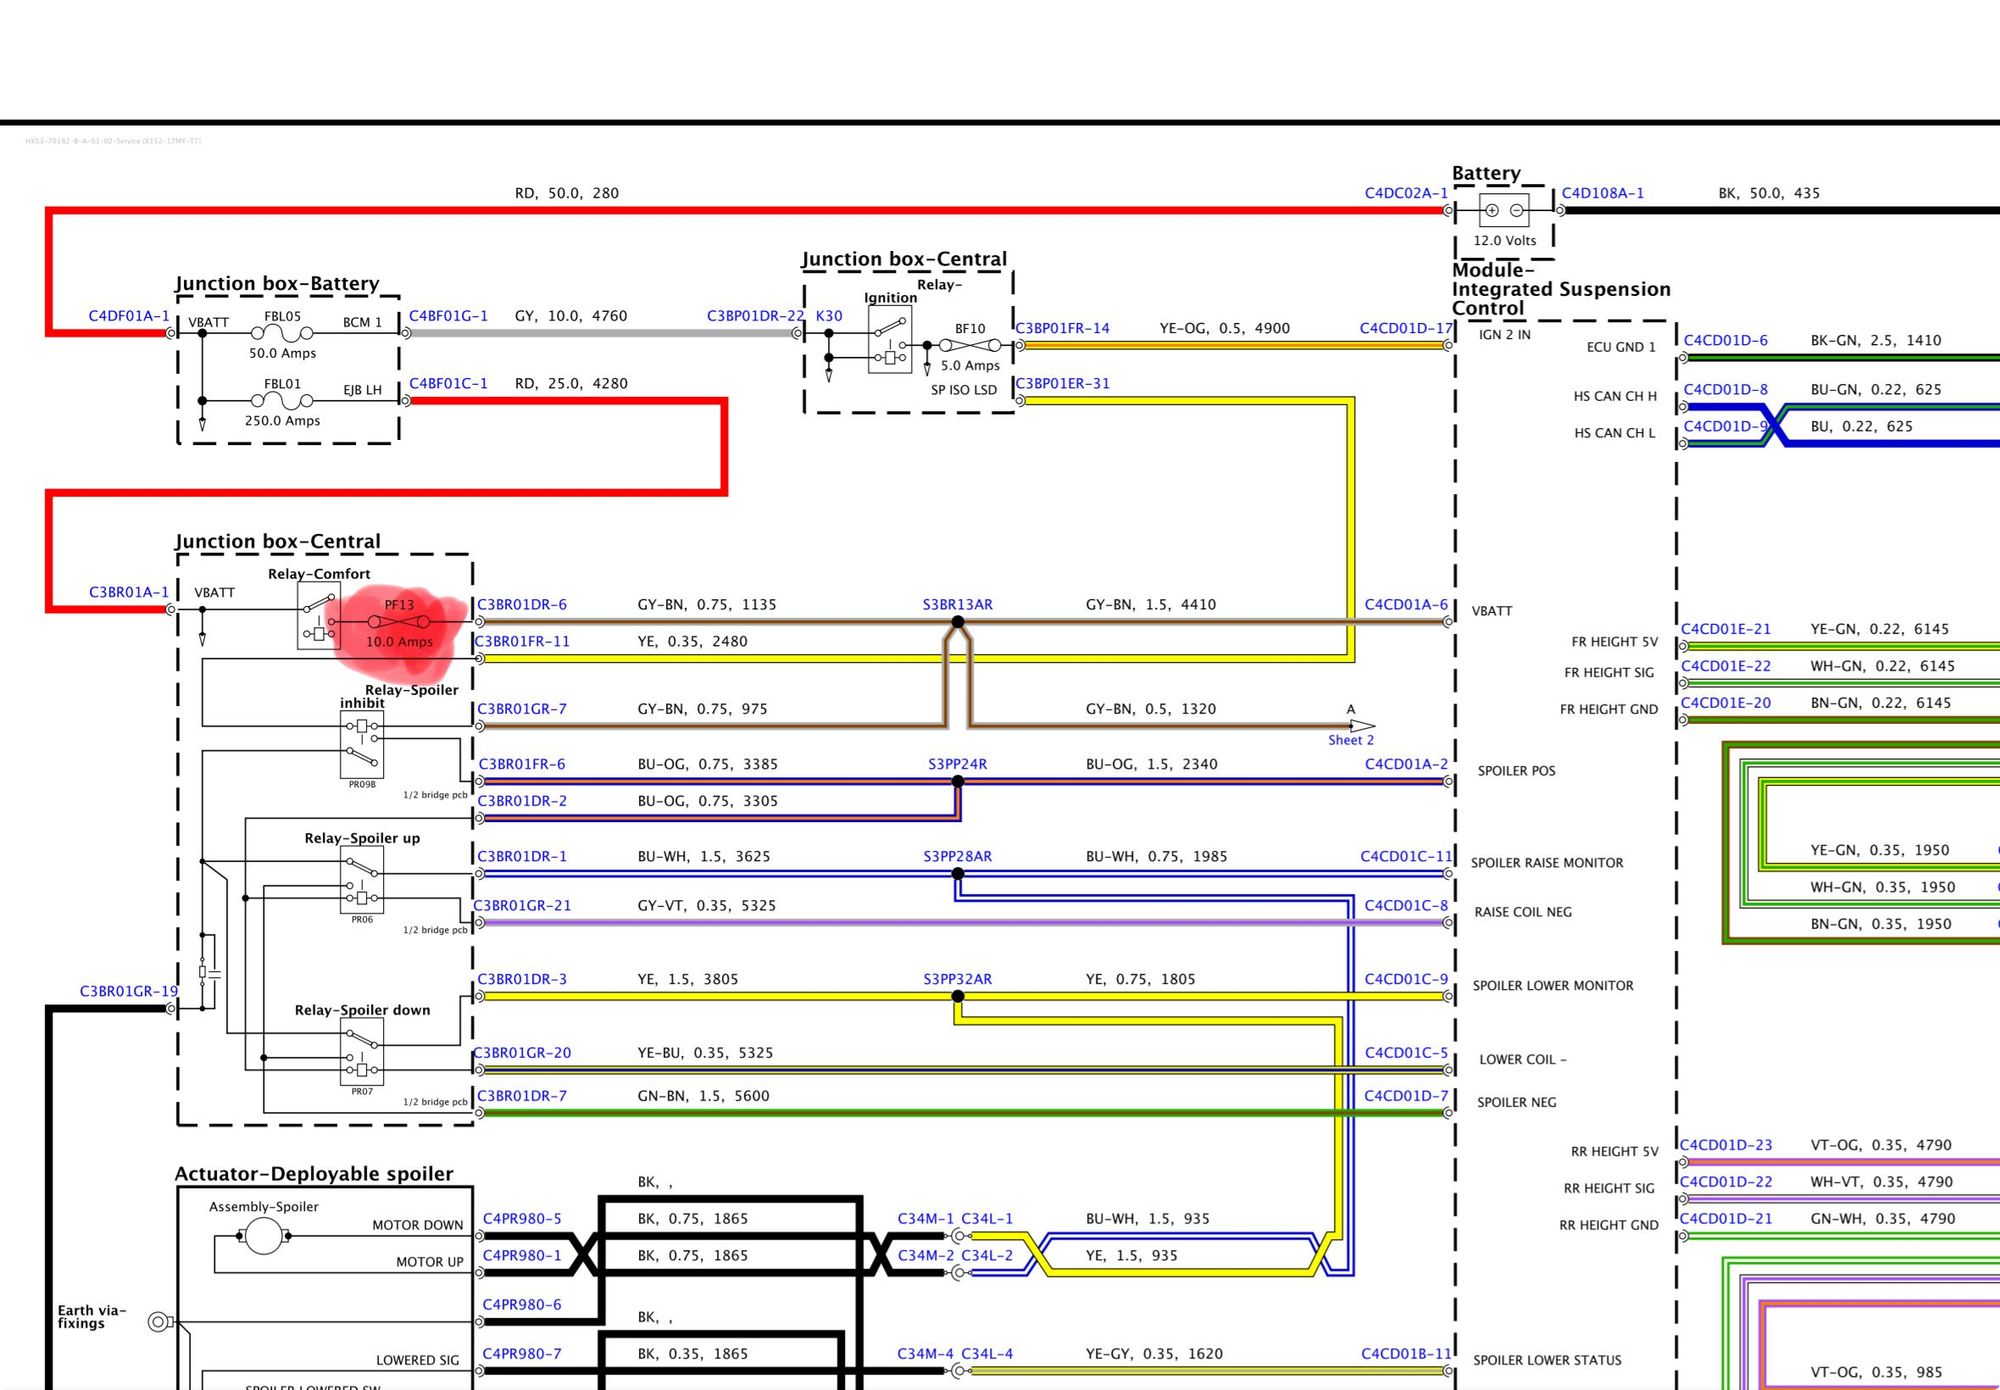
Task: Click the FBL01 250 Amp fuse symbol
Action: point(283,401)
